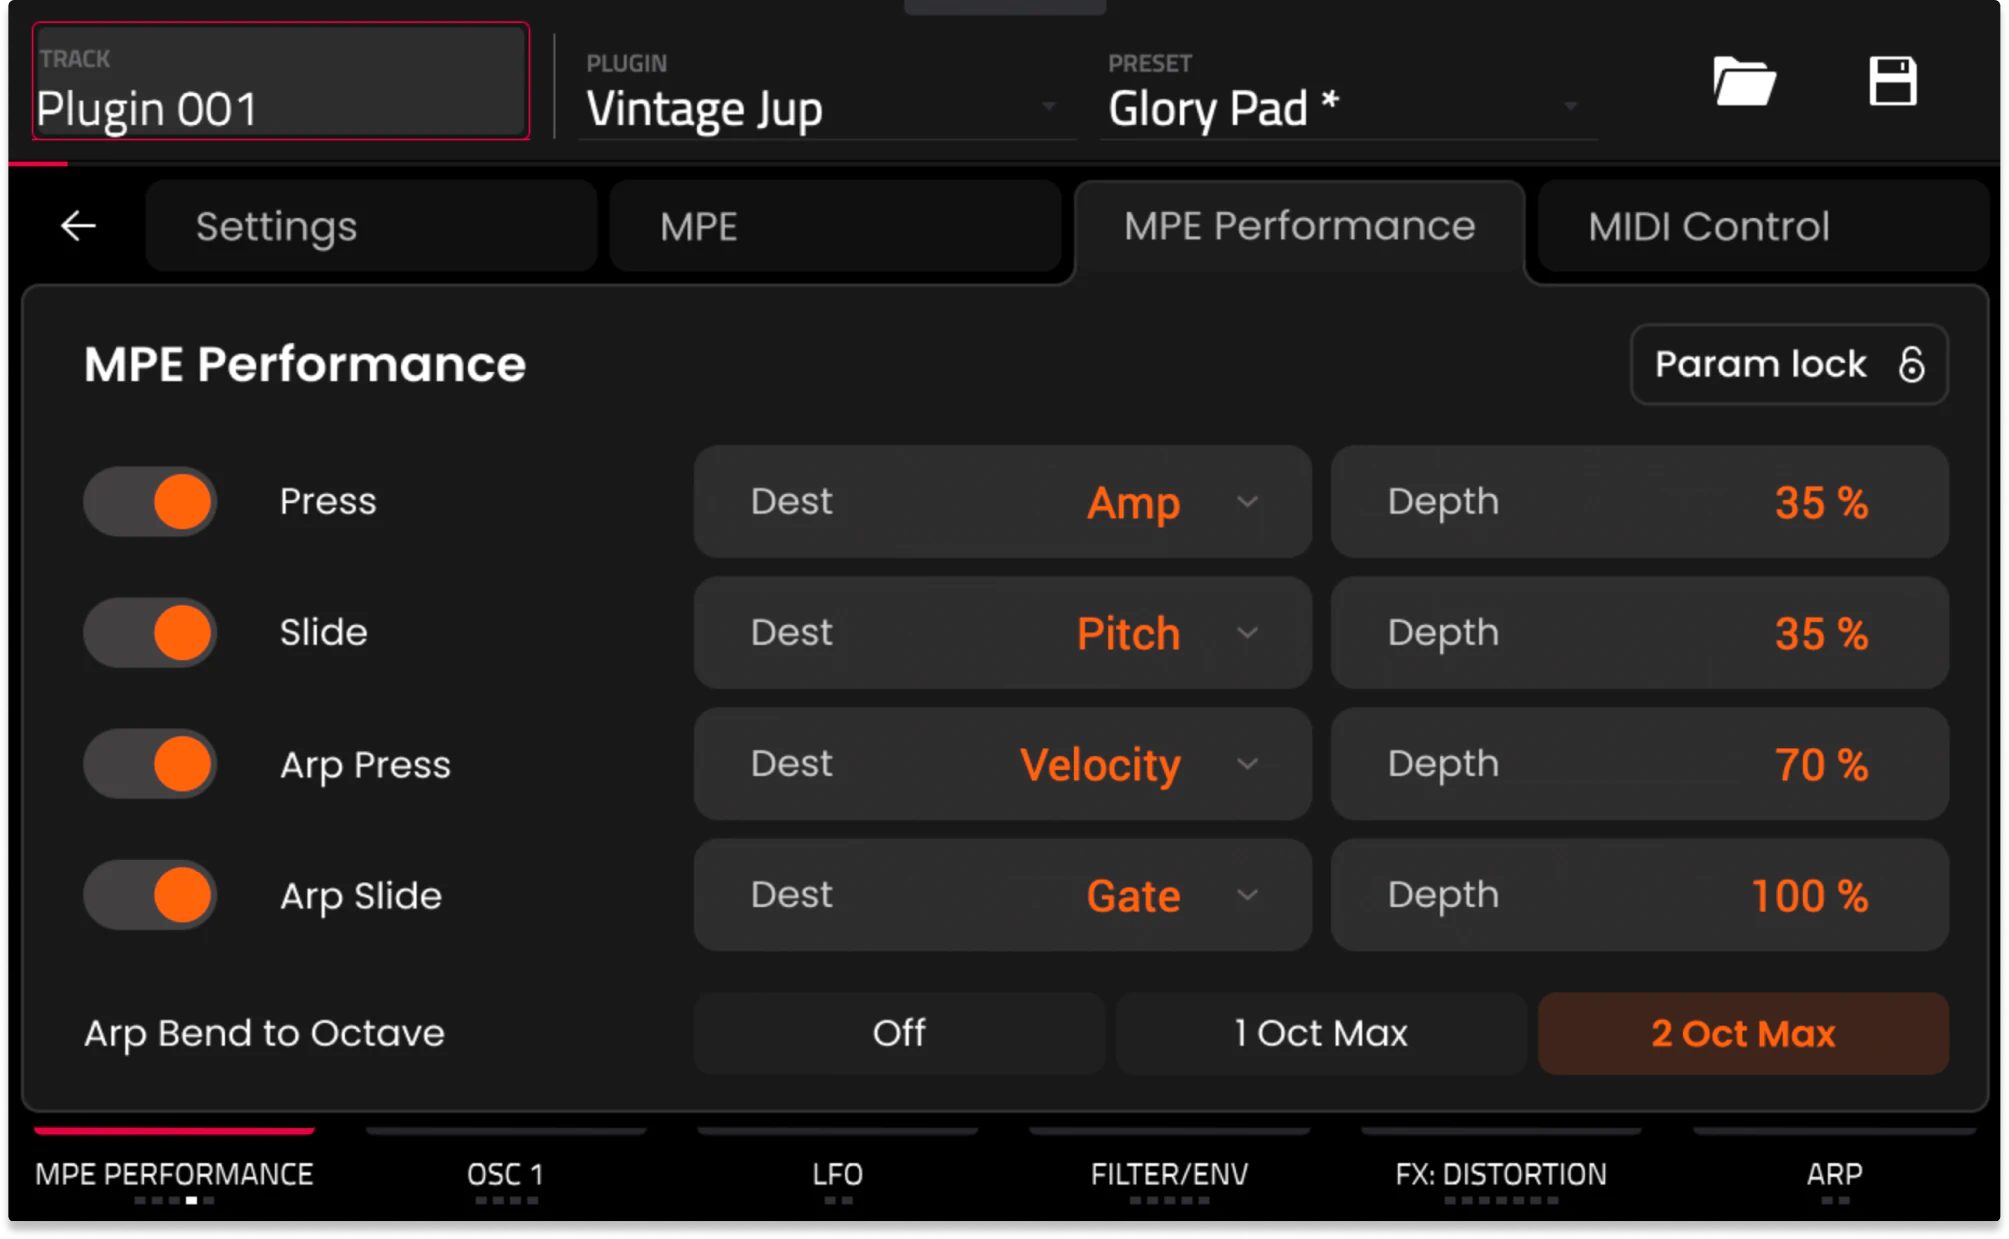Toggle the Press switch off
The width and height of the screenshot is (2009, 1239).
tap(150, 502)
